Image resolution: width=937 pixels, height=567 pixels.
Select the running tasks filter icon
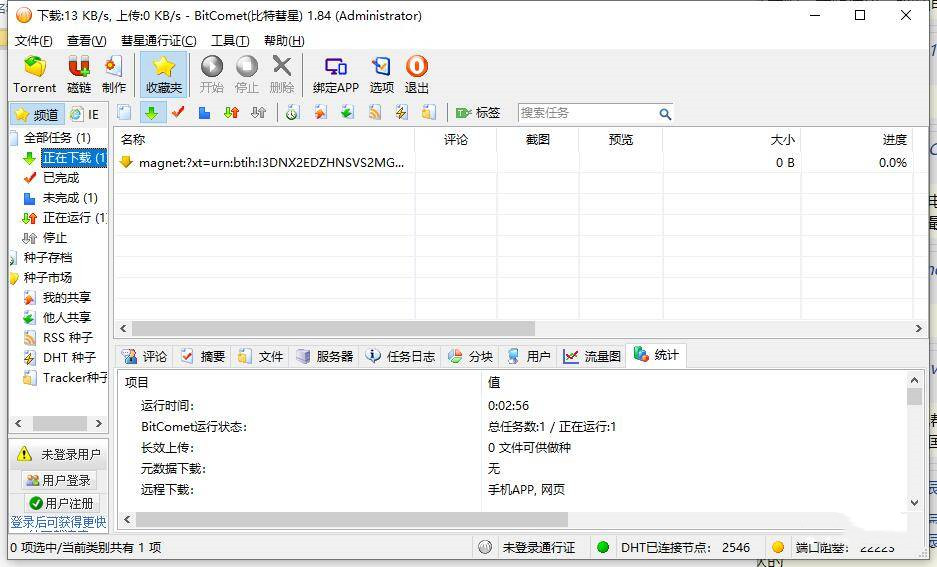(x=231, y=112)
